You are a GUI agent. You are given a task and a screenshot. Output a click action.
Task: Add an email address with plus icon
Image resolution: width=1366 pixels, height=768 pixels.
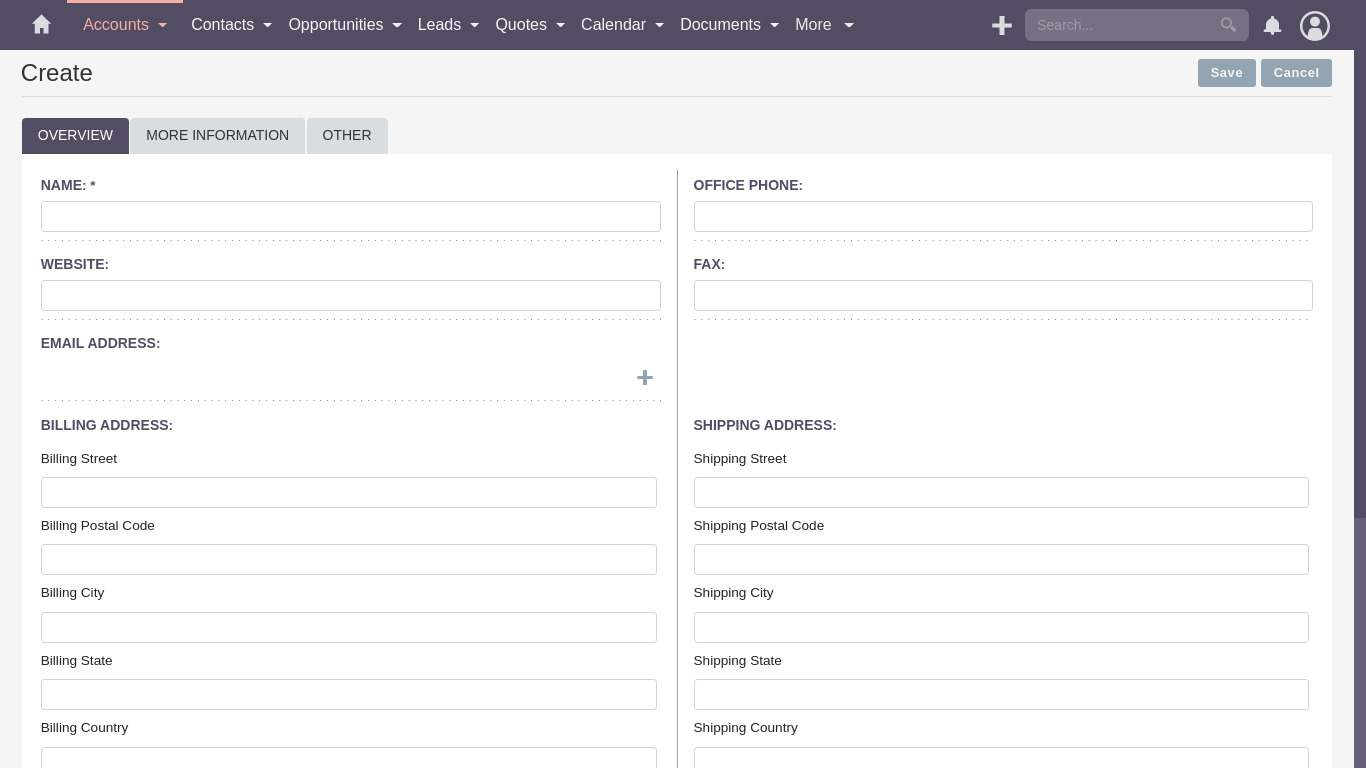[645, 377]
